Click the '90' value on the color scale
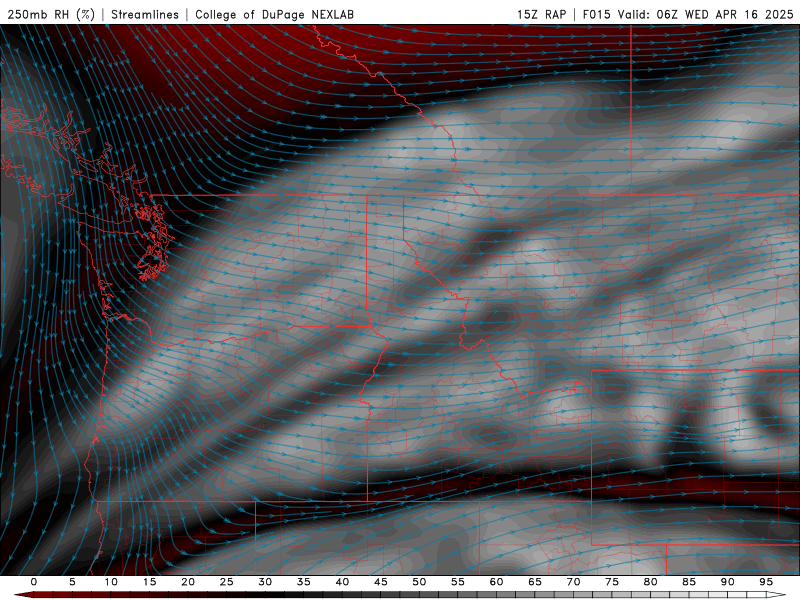The width and height of the screenshot is (800, 600). (728, 582)
